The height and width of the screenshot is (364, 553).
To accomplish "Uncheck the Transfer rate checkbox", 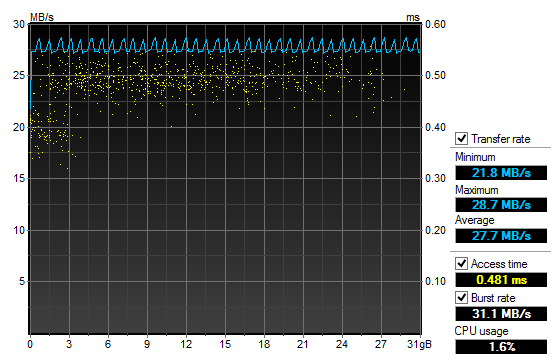I will coord(461,138).
